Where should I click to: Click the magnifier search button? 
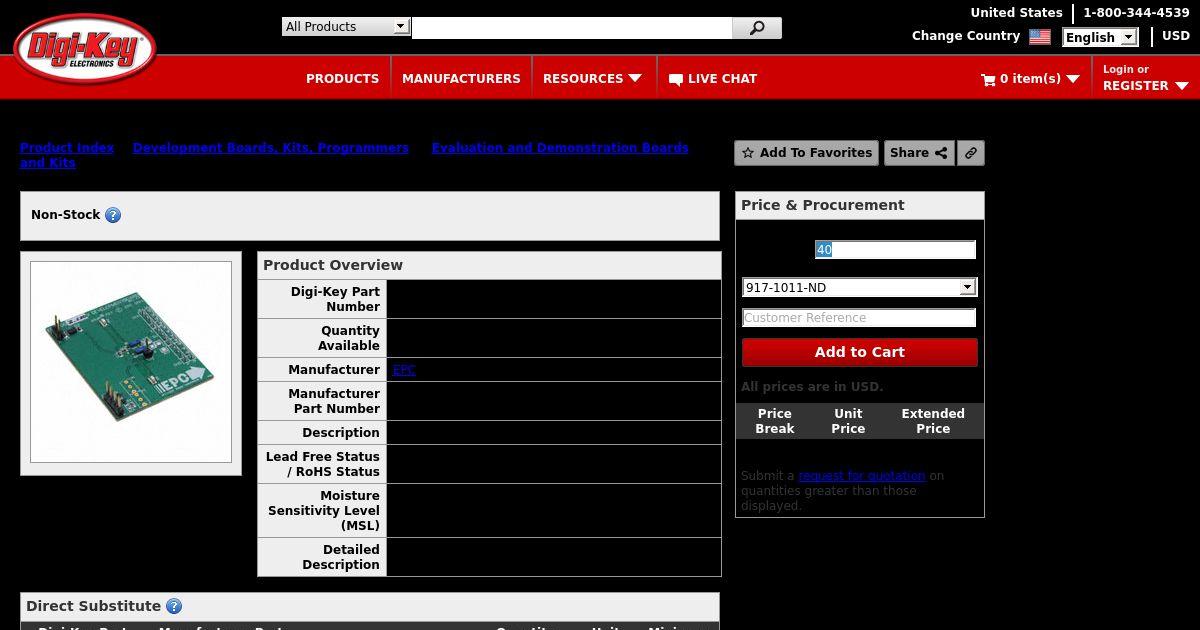(x=757, y=28)
